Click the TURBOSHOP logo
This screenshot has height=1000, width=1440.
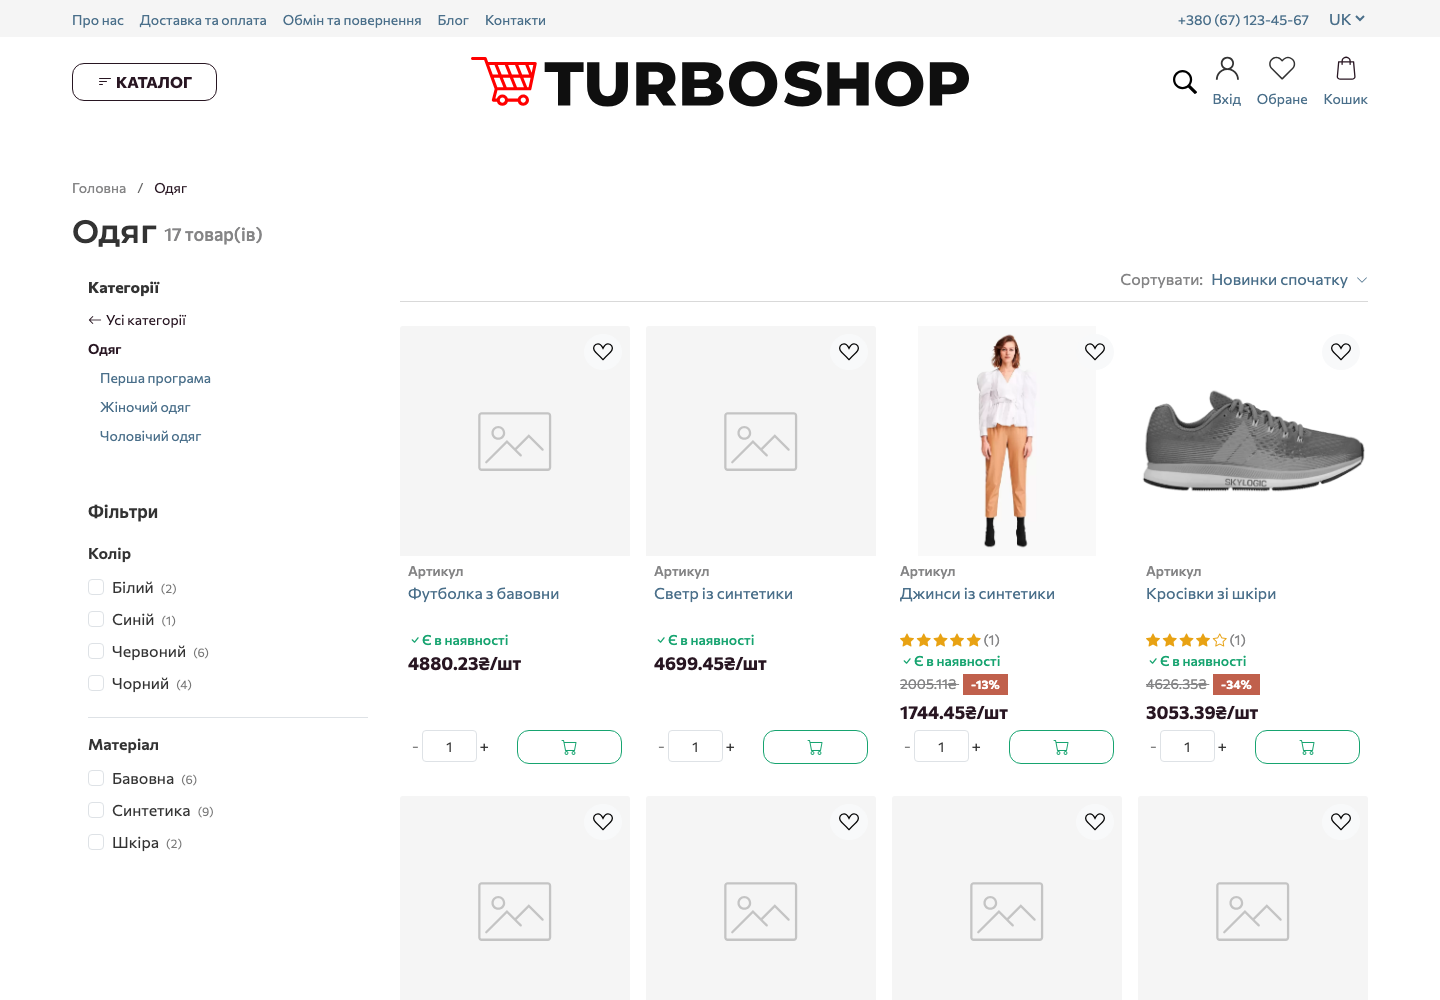tap(720, 82)
